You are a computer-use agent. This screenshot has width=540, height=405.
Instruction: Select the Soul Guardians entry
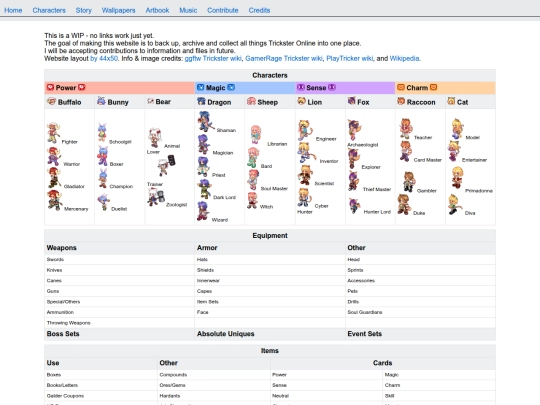(420, 312)
